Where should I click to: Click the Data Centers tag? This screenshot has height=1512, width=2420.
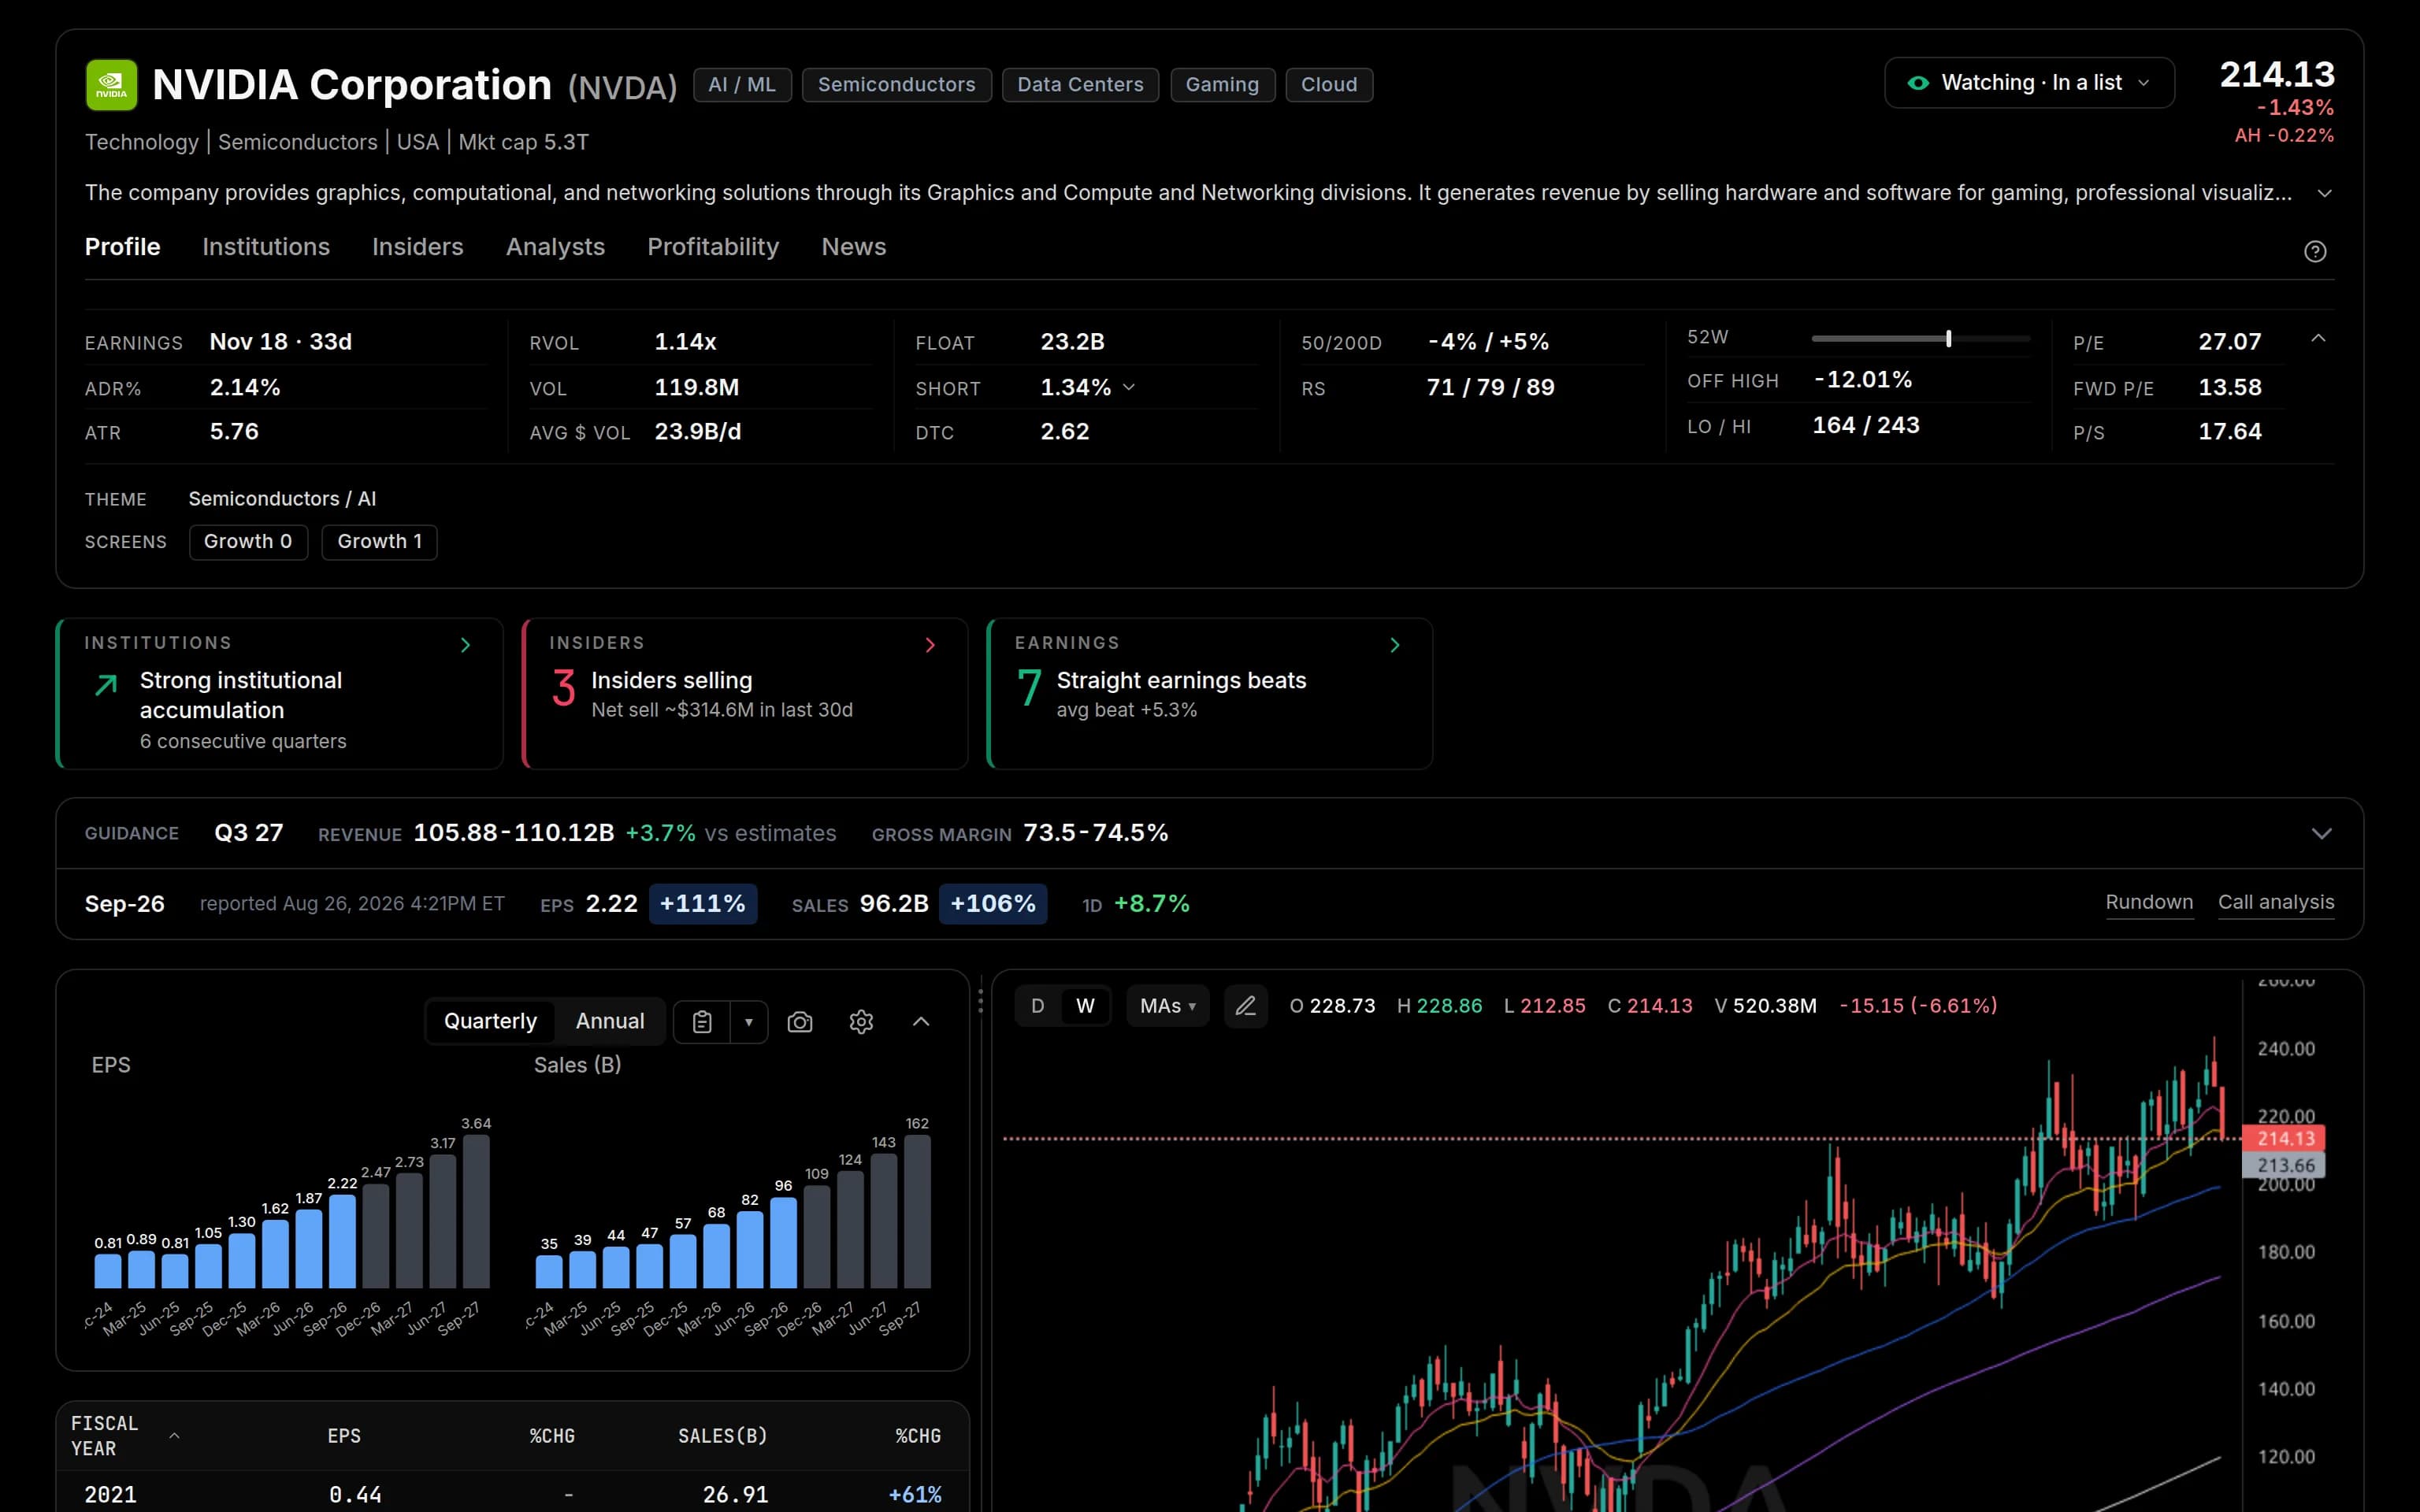coord(1080,85)
